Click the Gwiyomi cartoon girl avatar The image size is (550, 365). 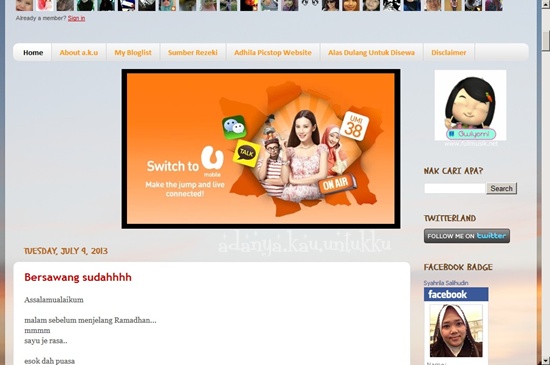(470, 105)
